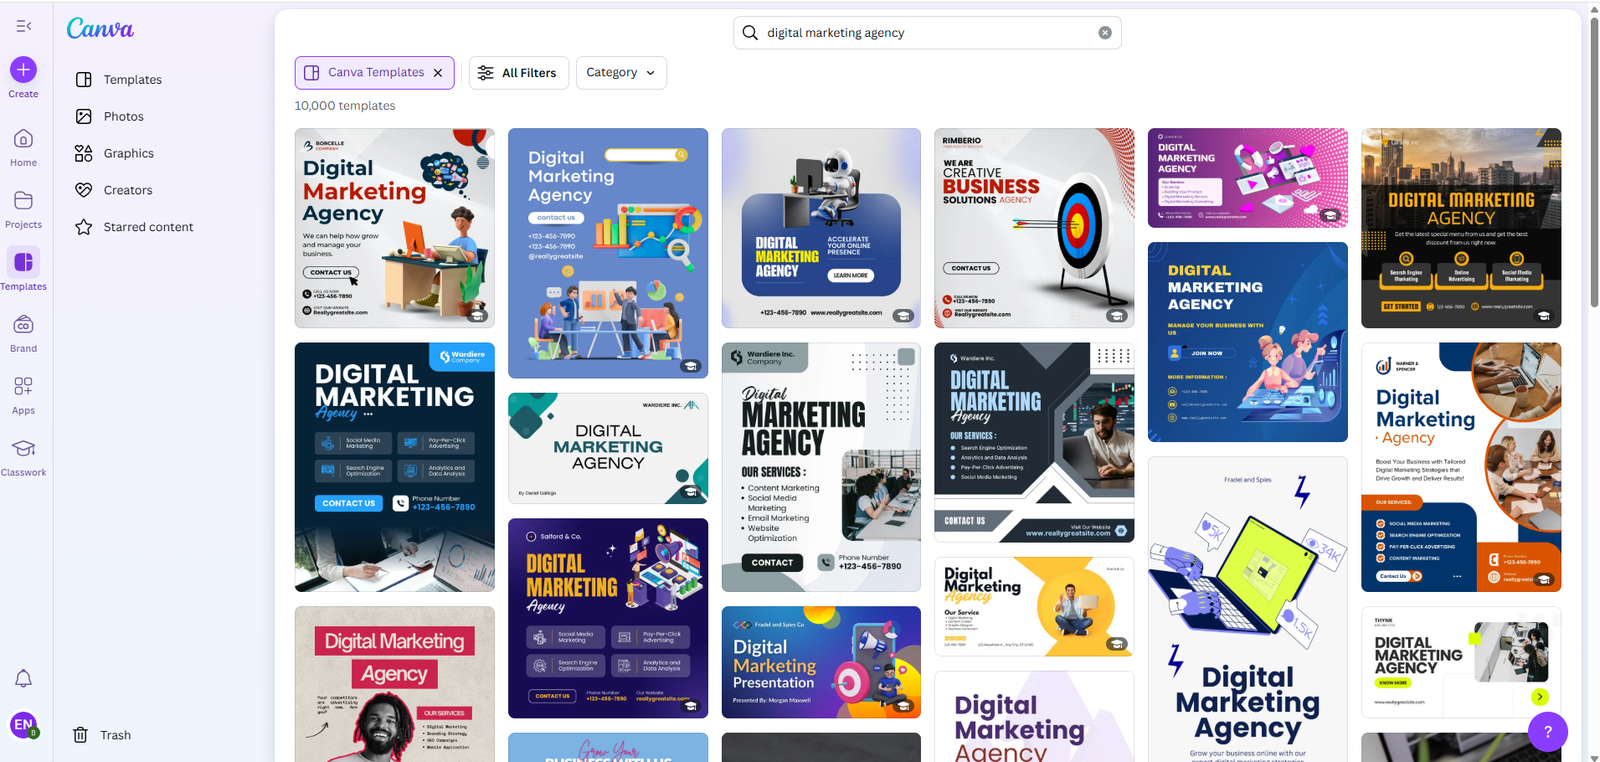Open Brand kit icon
Screen dimensions: 1600x762
click(24, 325)
